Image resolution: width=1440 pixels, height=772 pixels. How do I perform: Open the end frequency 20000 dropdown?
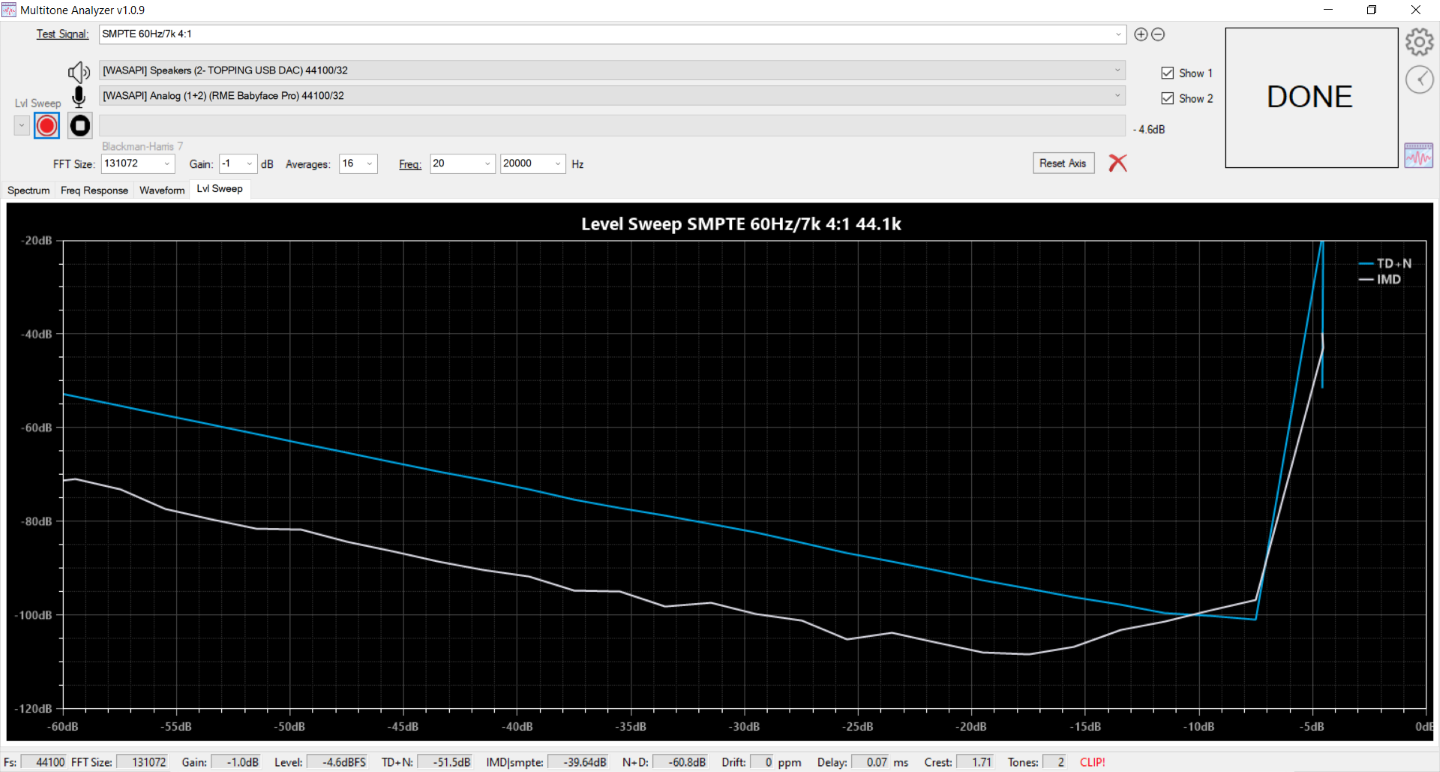click(x=558, y=163)
